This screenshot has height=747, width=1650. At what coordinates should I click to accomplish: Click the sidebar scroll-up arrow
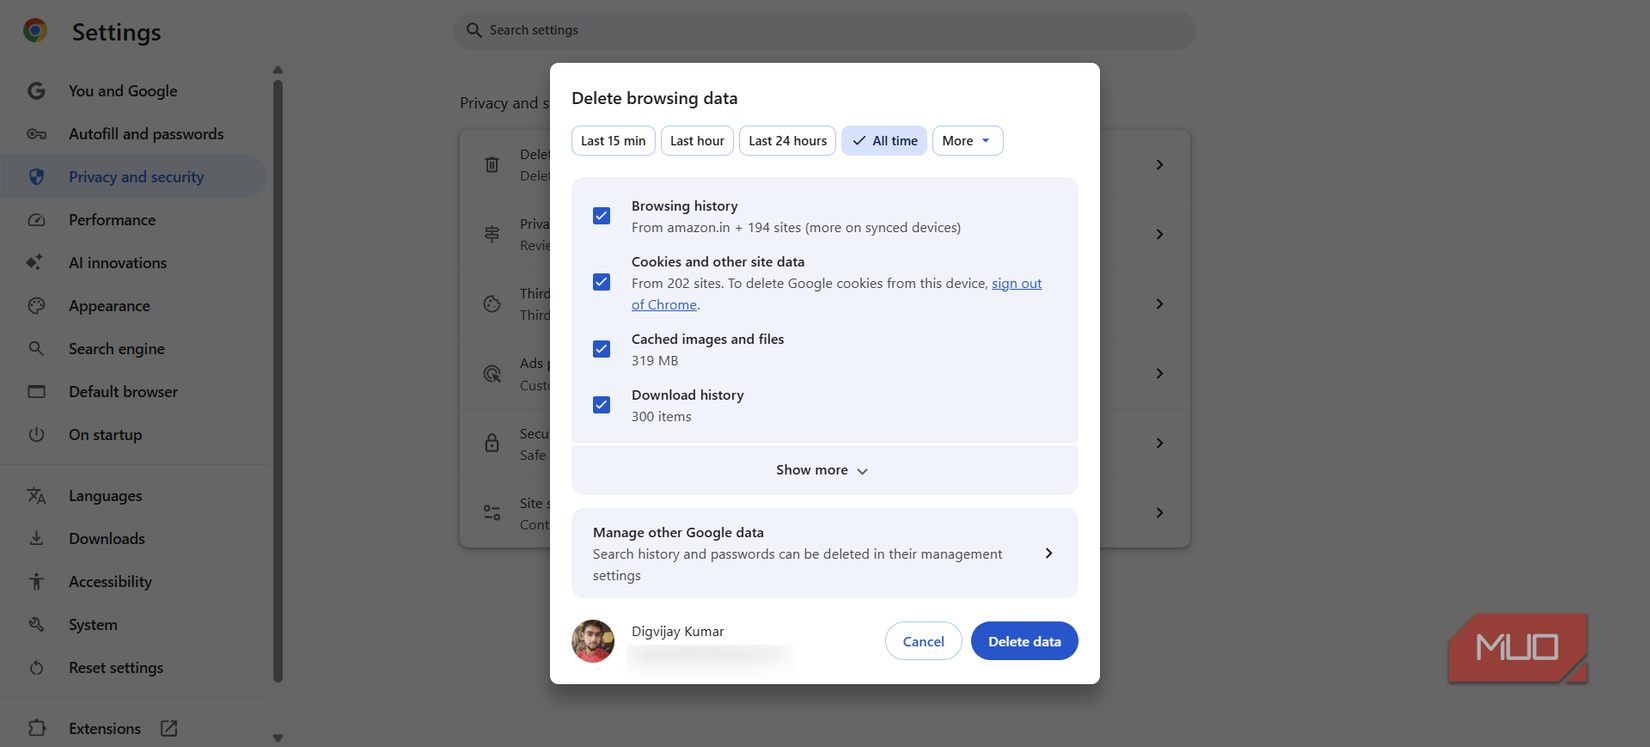278,70
